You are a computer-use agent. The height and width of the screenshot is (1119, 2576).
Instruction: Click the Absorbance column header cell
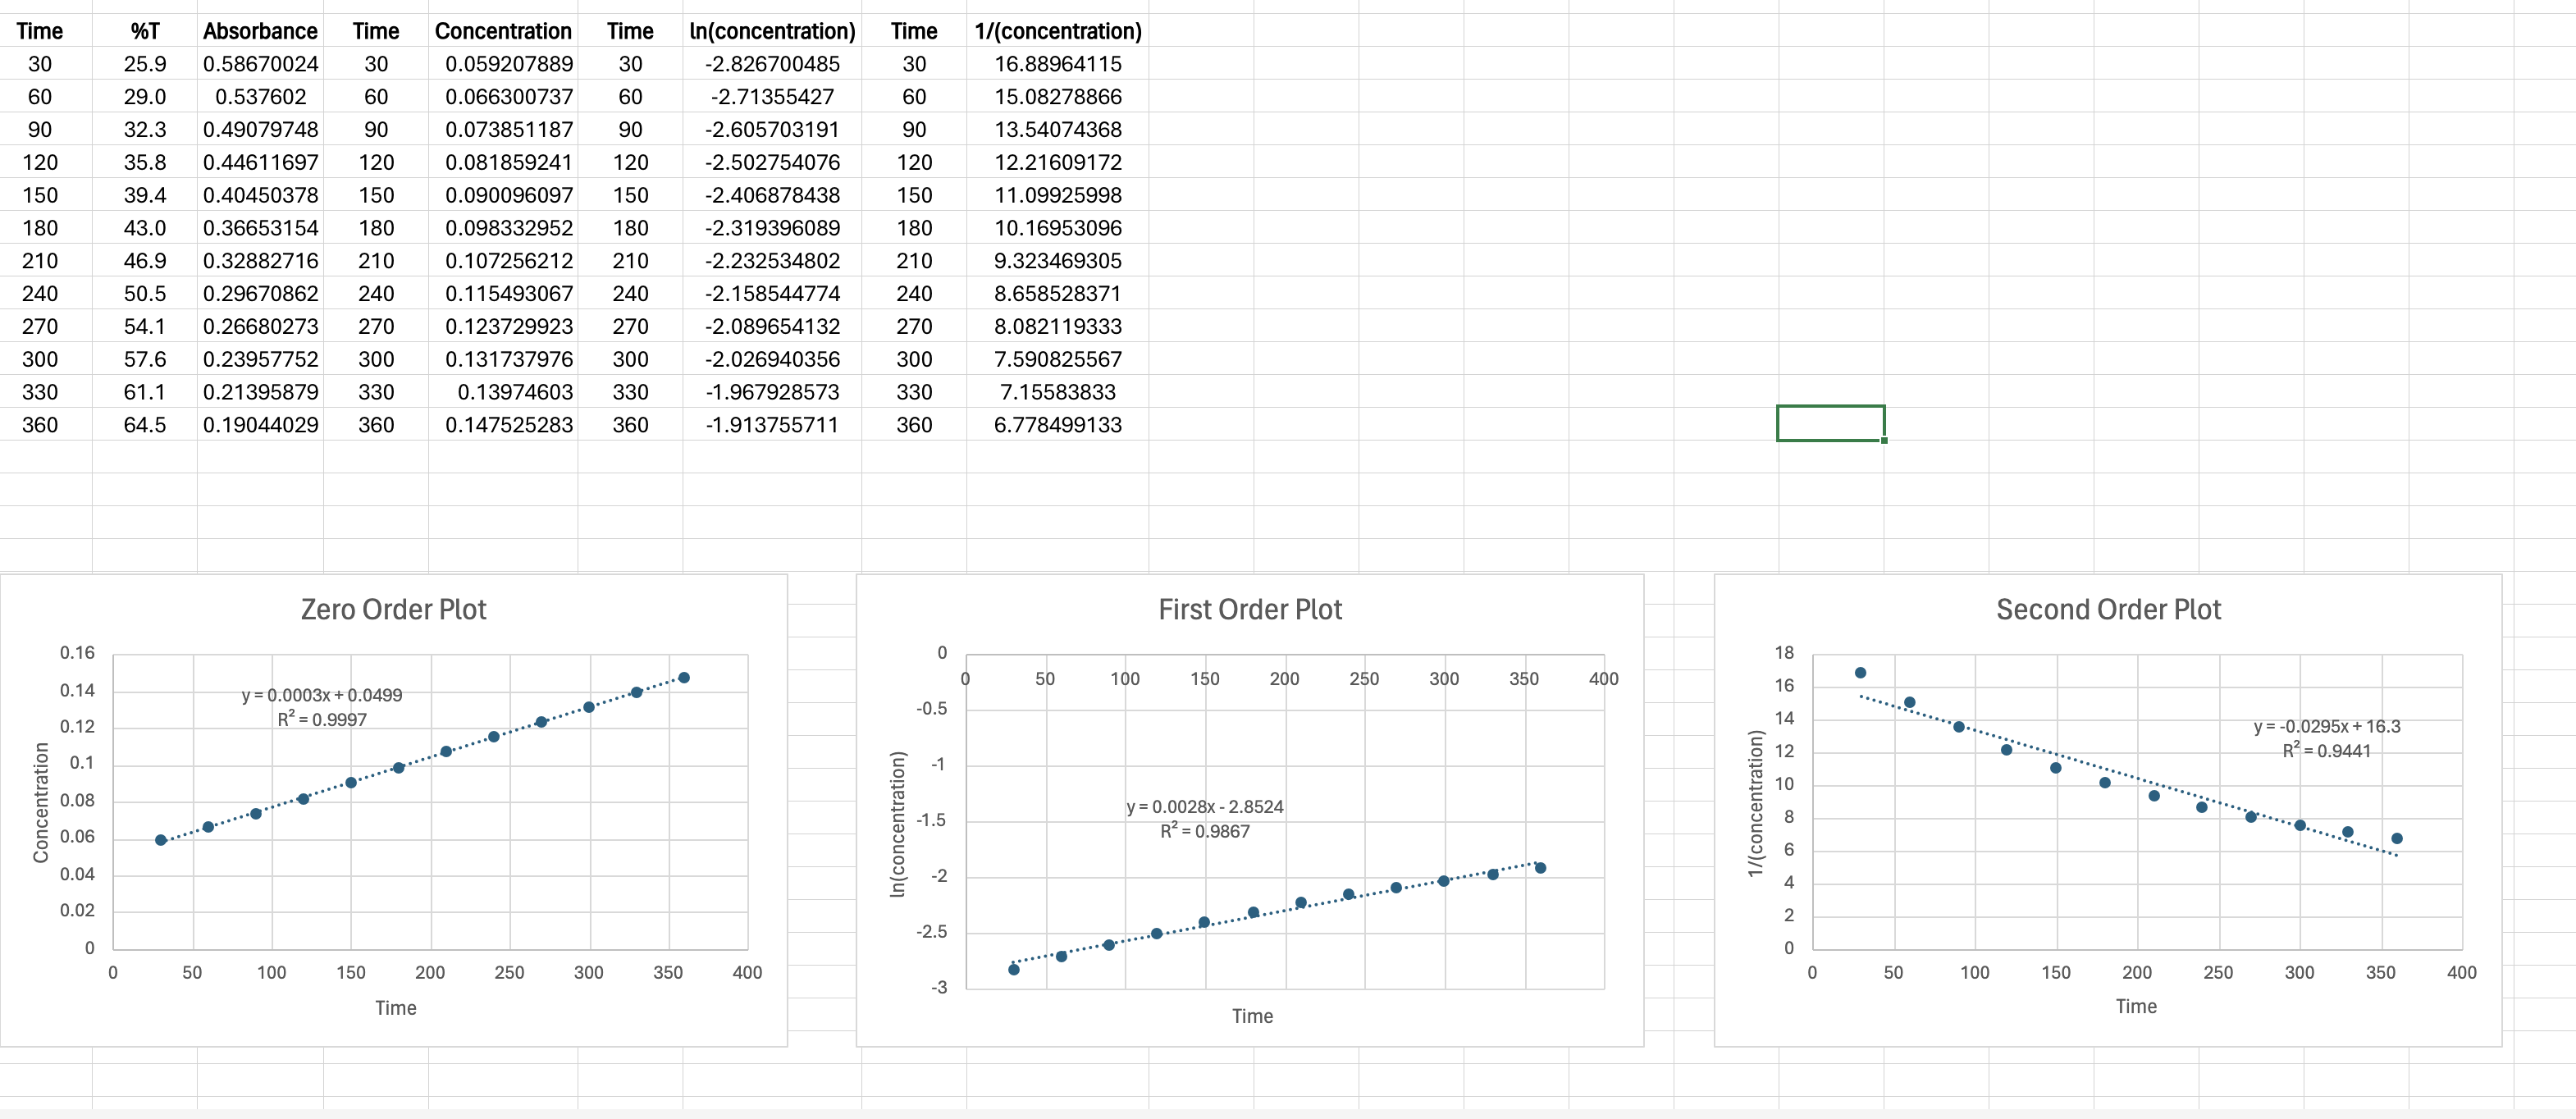point(259,31)
